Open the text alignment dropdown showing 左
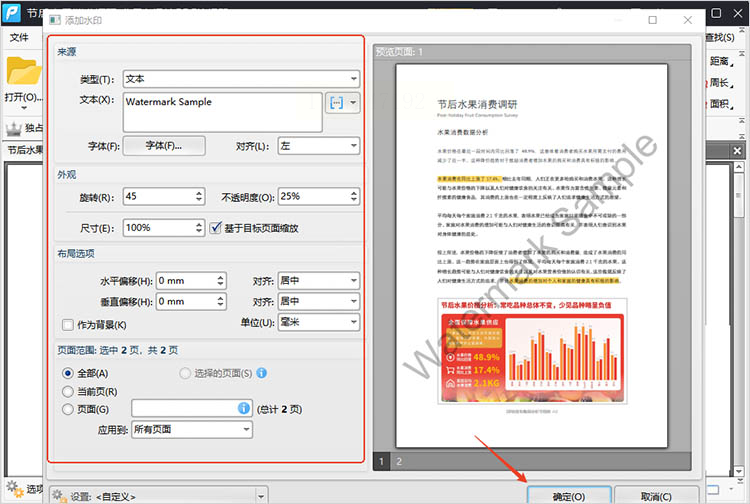 coord(319,146)
